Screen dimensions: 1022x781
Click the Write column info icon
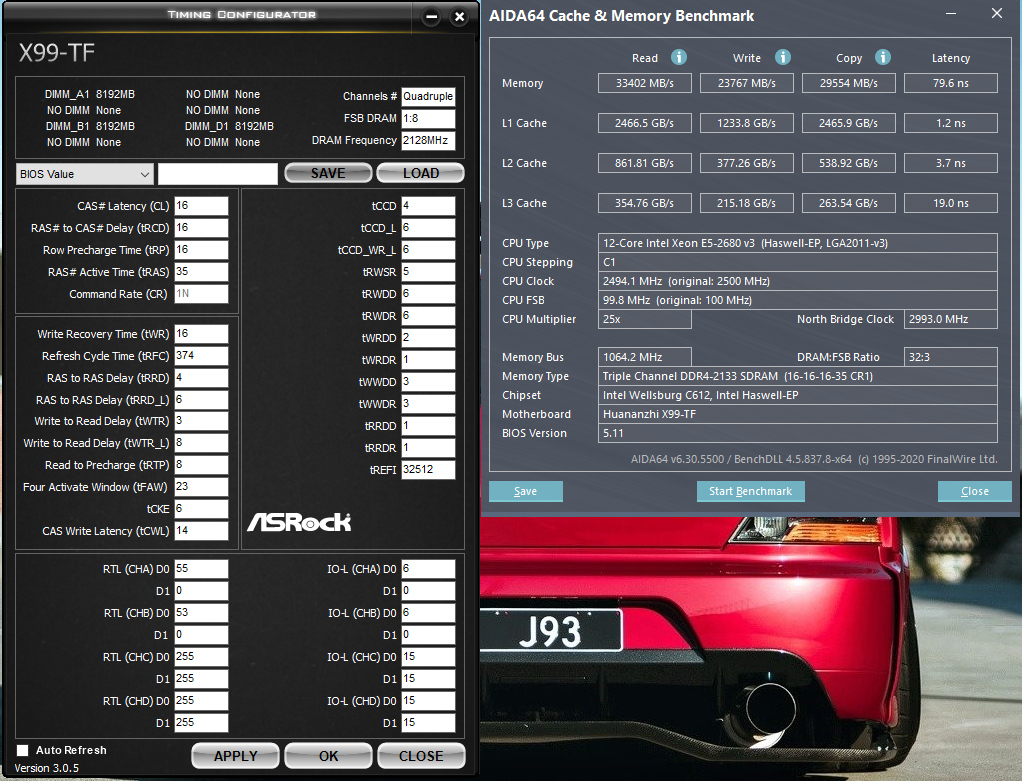point(783,58)
